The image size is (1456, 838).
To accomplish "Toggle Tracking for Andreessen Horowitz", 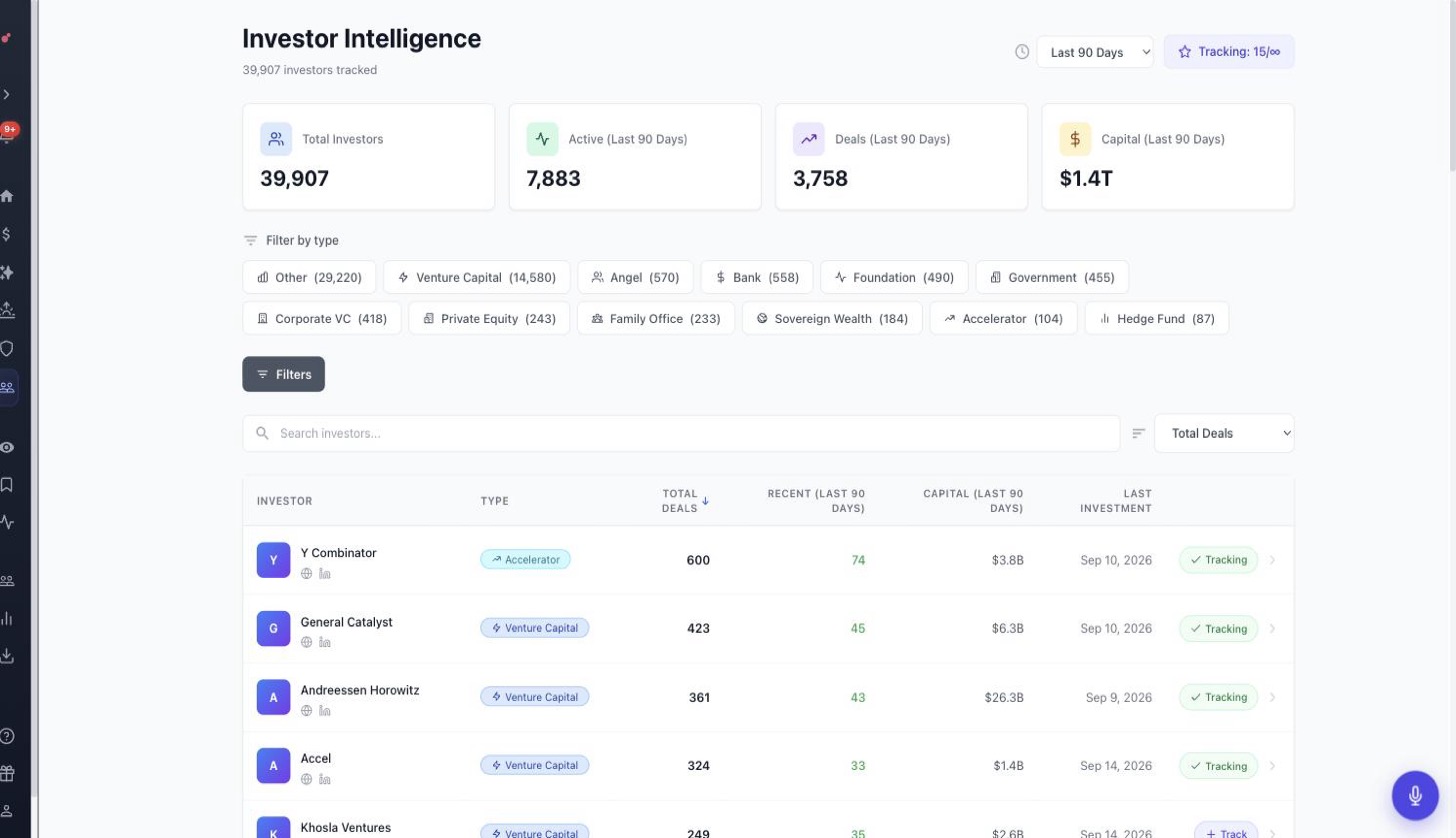I will pyautogui.click(x=1218, y=697).
